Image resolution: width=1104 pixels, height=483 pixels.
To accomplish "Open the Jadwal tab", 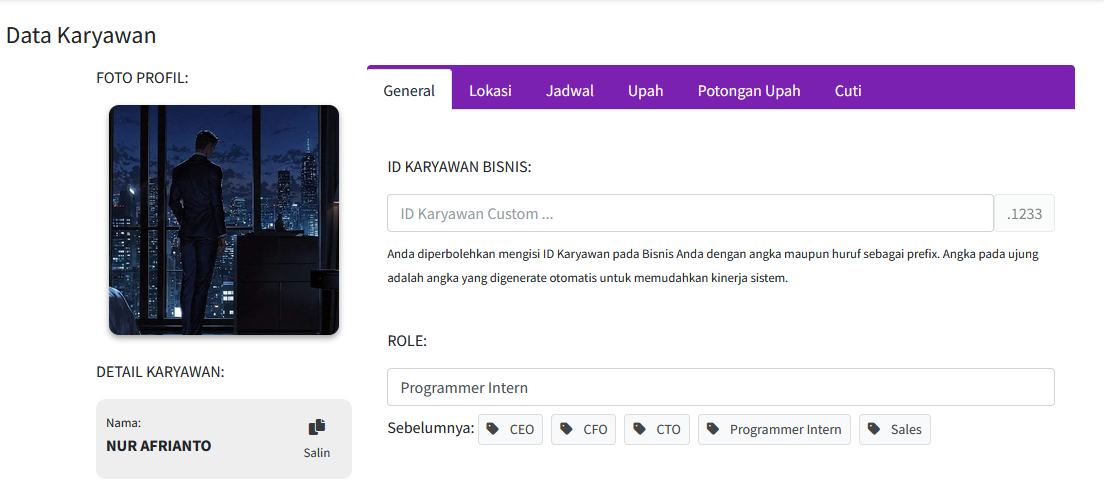I will coord(570,90).
